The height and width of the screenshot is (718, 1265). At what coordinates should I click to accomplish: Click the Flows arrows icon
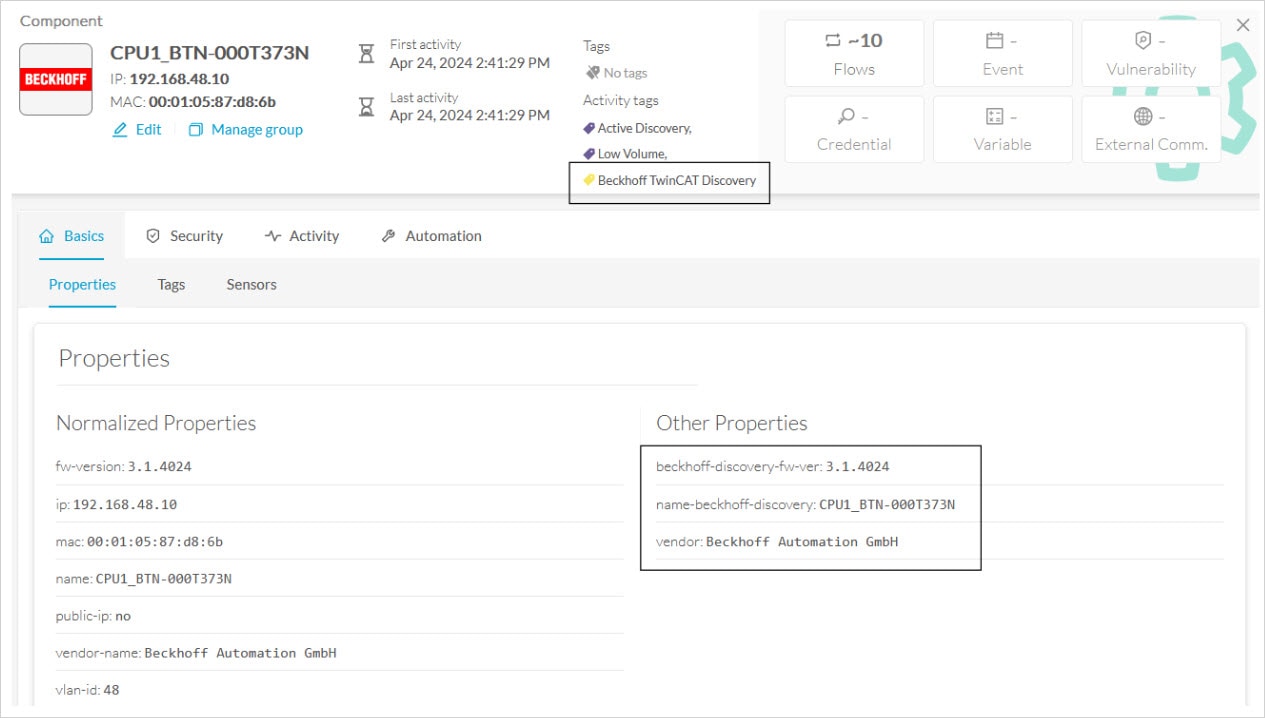coord(833,40)
